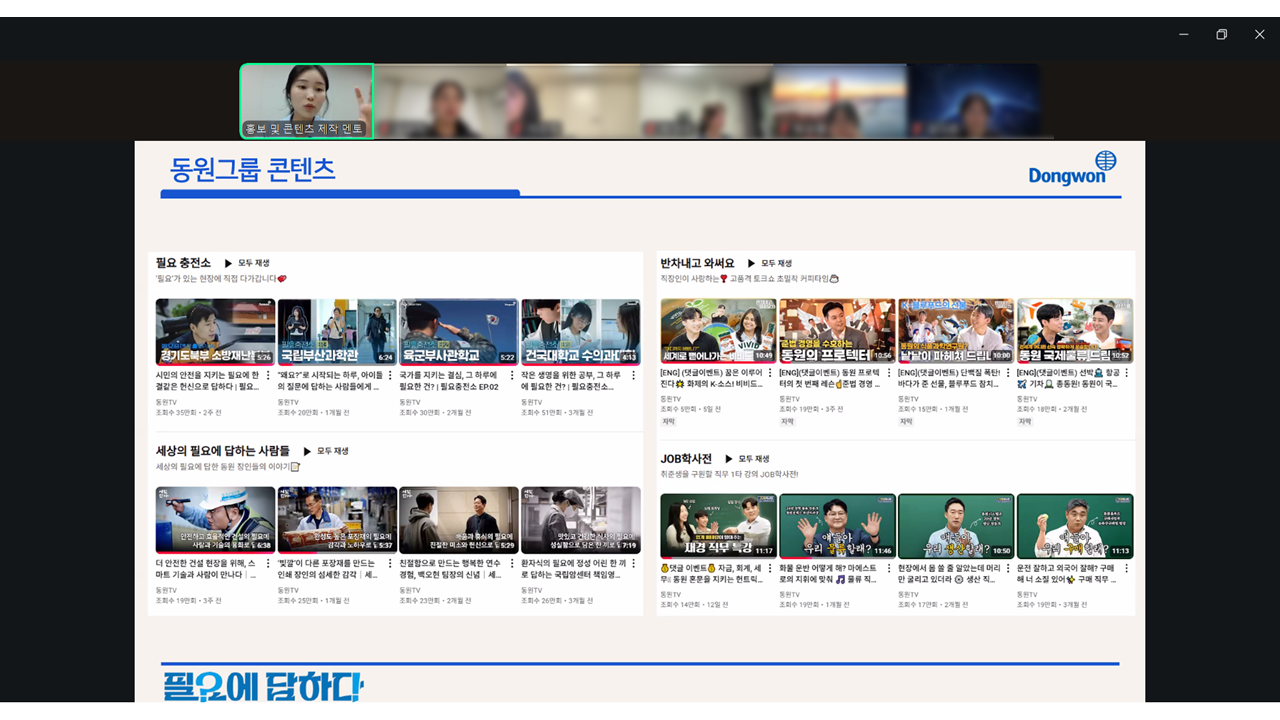The width and height of the screenshot is (1280, 720).
Task: Open the 국립부산과학관 video thumbnail
Action: pyautogui.click(x=337, y=332)
